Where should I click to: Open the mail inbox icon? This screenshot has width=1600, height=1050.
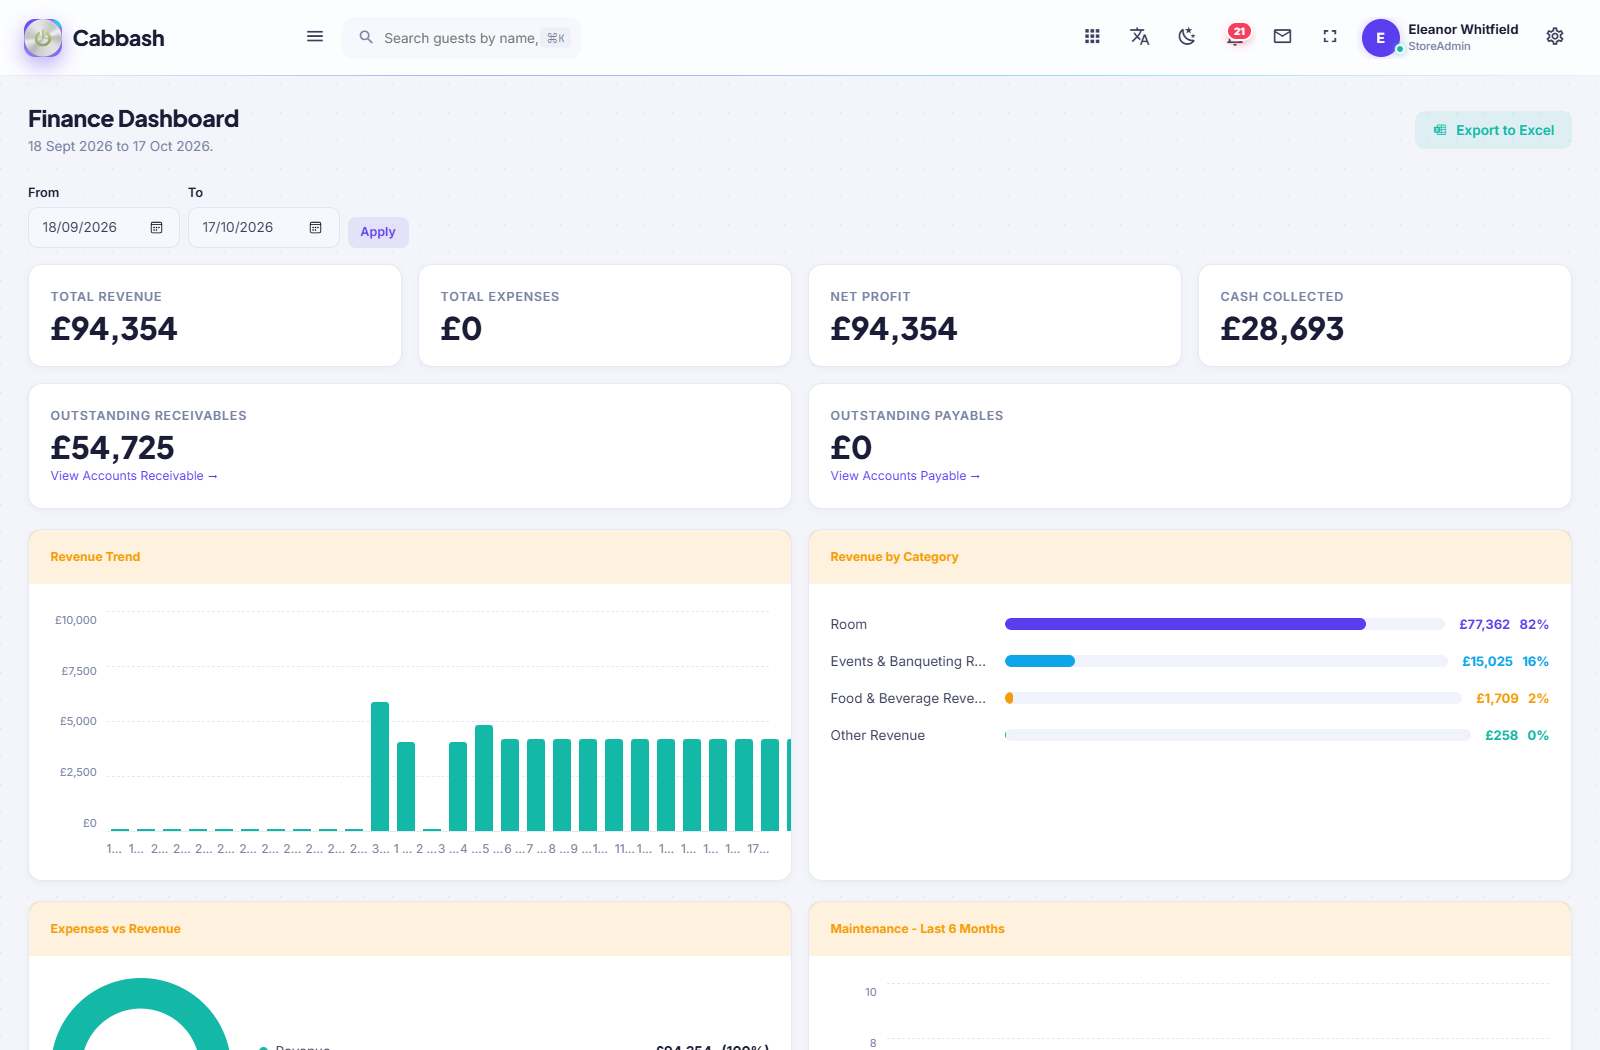point(1282,37)
